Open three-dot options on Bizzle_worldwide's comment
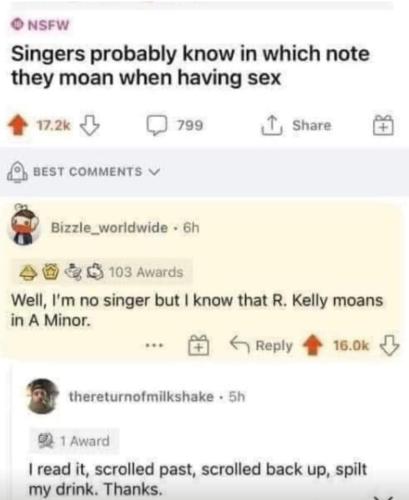 pyautogui.click(x=154, y=346)
